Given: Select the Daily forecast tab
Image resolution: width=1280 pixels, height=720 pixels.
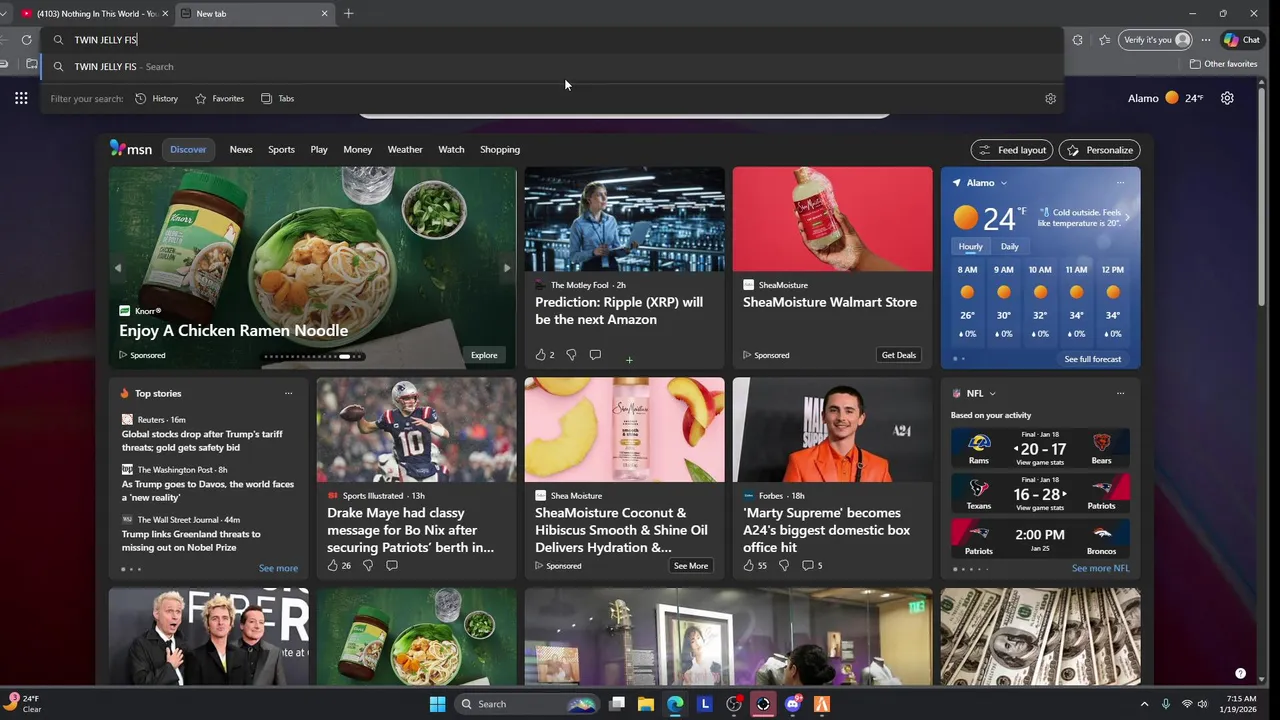Looking at the screenshot, I should [x=1010, y=246].
